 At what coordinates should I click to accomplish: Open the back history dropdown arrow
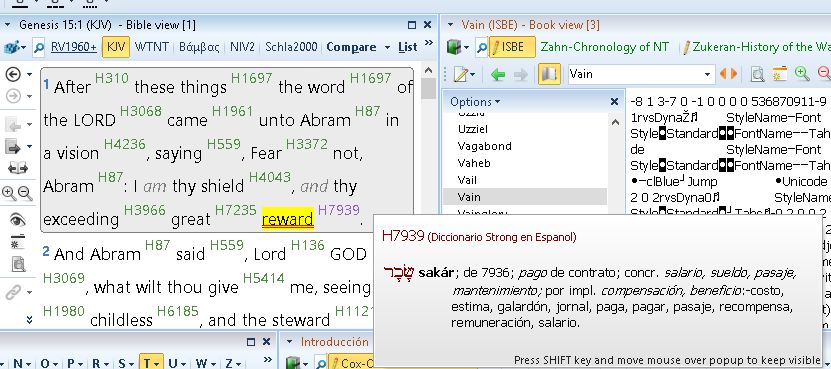[x=30, y=74]
